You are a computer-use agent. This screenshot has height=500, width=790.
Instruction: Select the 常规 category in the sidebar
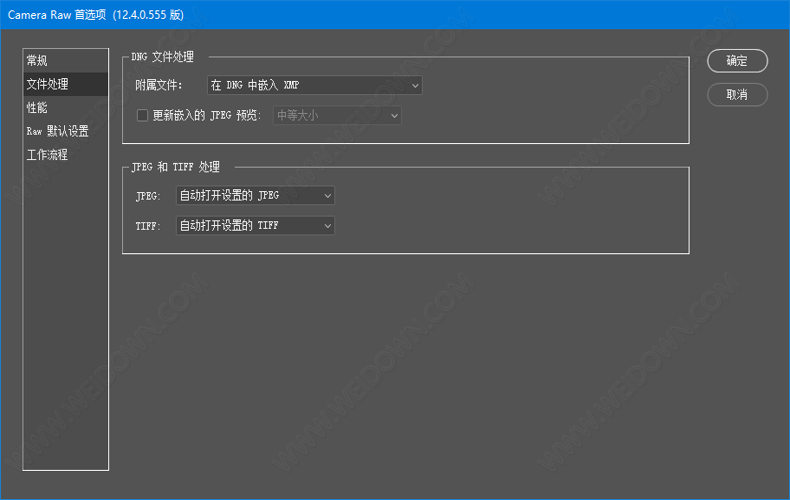(x=65, y=60)
